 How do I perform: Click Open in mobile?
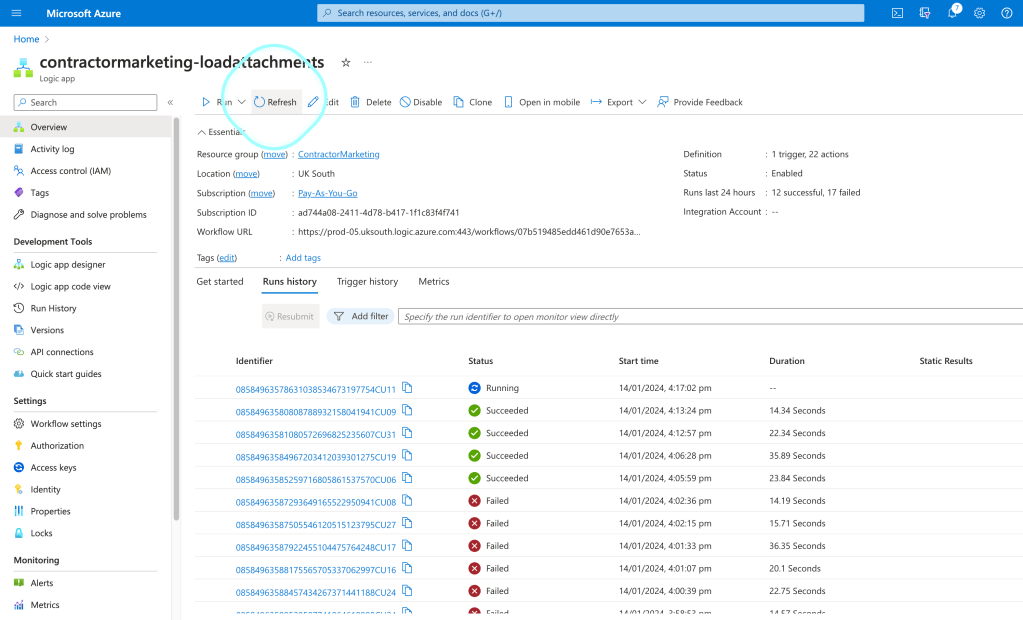pyautogui.click(x=542, y=102)
